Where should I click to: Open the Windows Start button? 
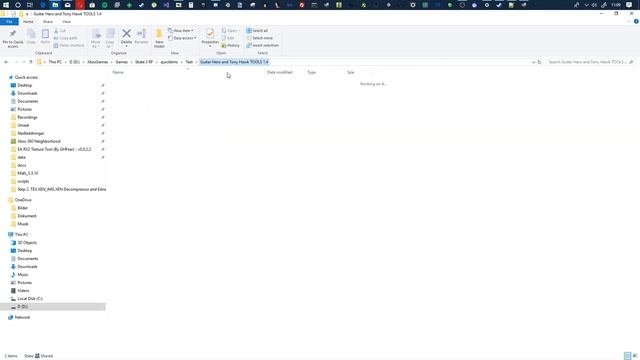point(6,5)
